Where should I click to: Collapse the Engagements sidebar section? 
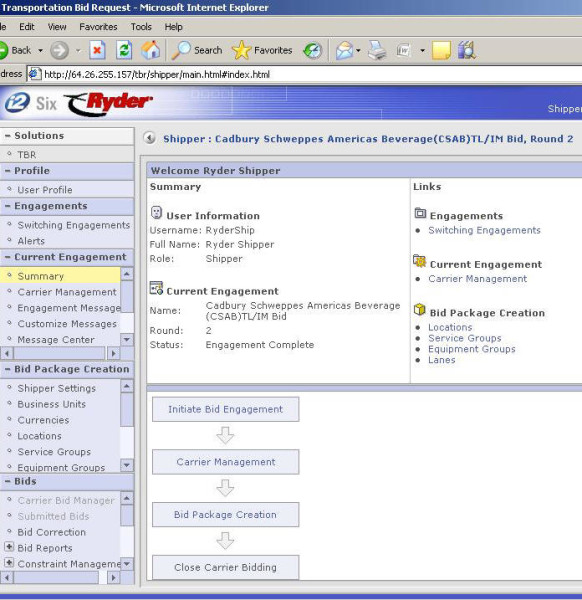tap(8, 206)
